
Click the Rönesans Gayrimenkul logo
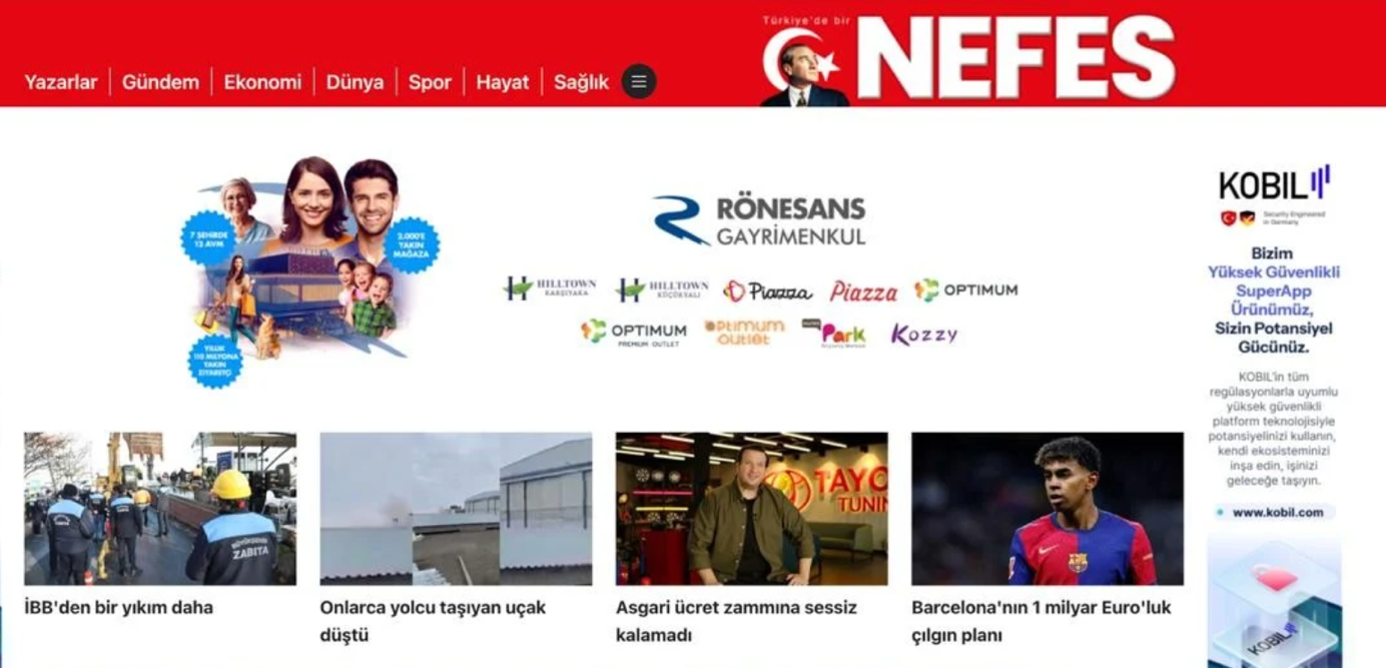coord(760,222)
